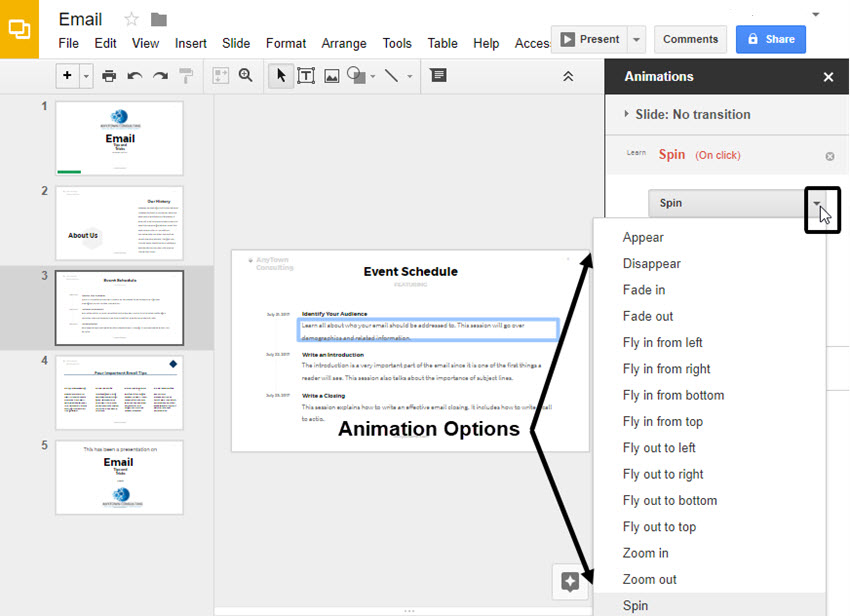This screenshot has width=850, height=616.
Task: Open the Shape tool
Action: pos(356,75)
